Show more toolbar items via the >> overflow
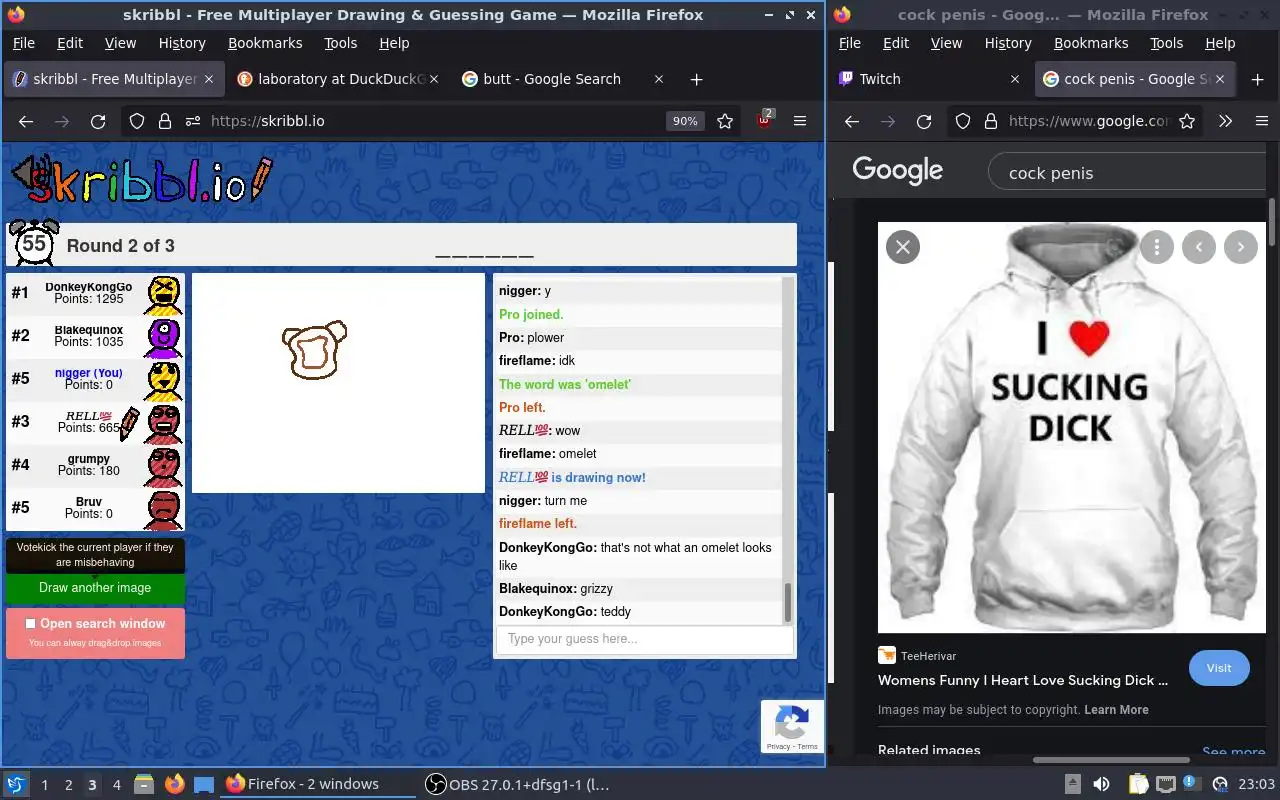The height and width of the screenshot is (800, 1280). tap(1225, 121)
